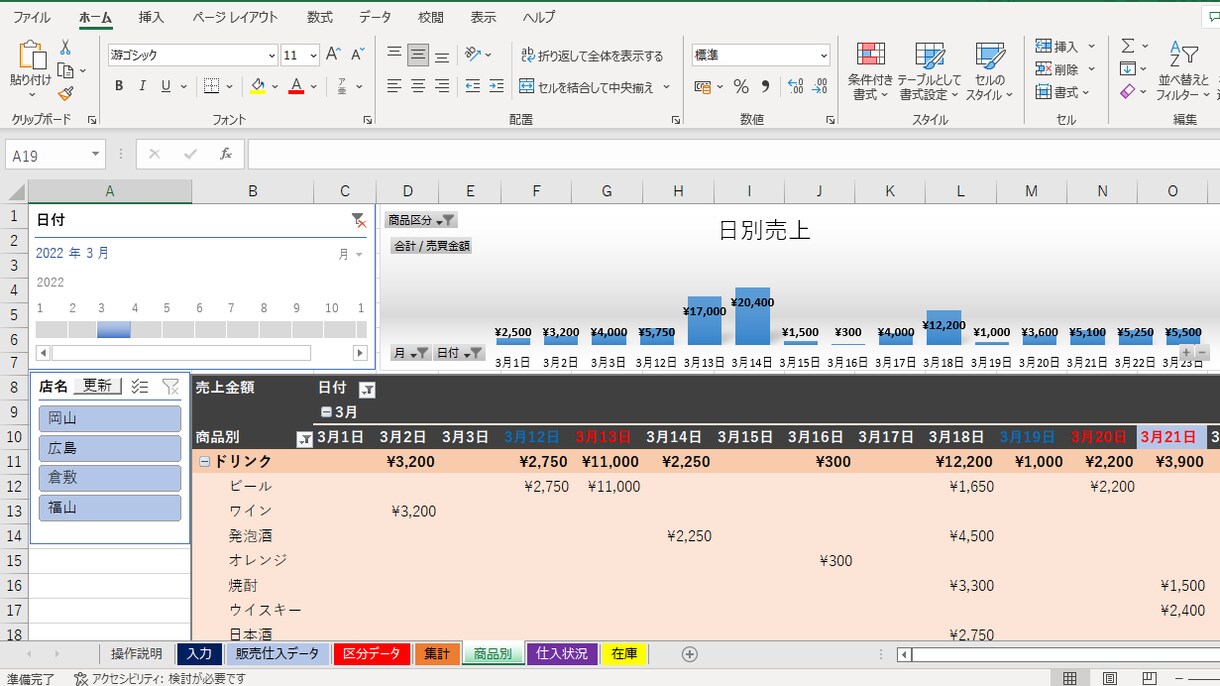Toggle the 倉敷 slicer item
1220x686 pixels.
tap(110, 478)
